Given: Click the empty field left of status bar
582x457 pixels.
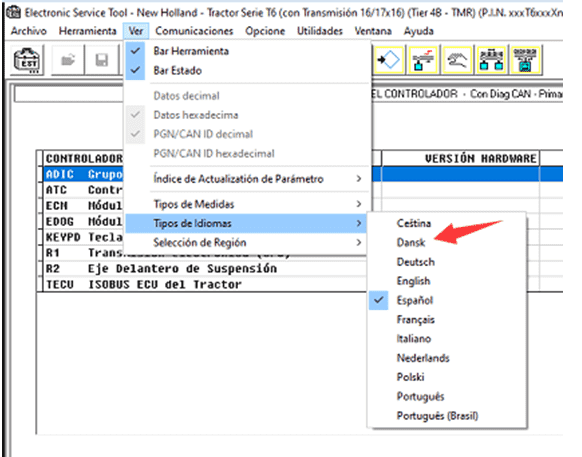Looking at the screenshot, I should 69,94.
